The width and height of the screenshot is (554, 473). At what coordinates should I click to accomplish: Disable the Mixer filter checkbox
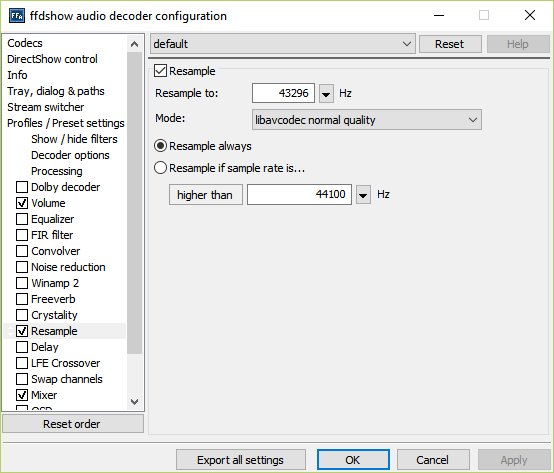click(22, 395)
